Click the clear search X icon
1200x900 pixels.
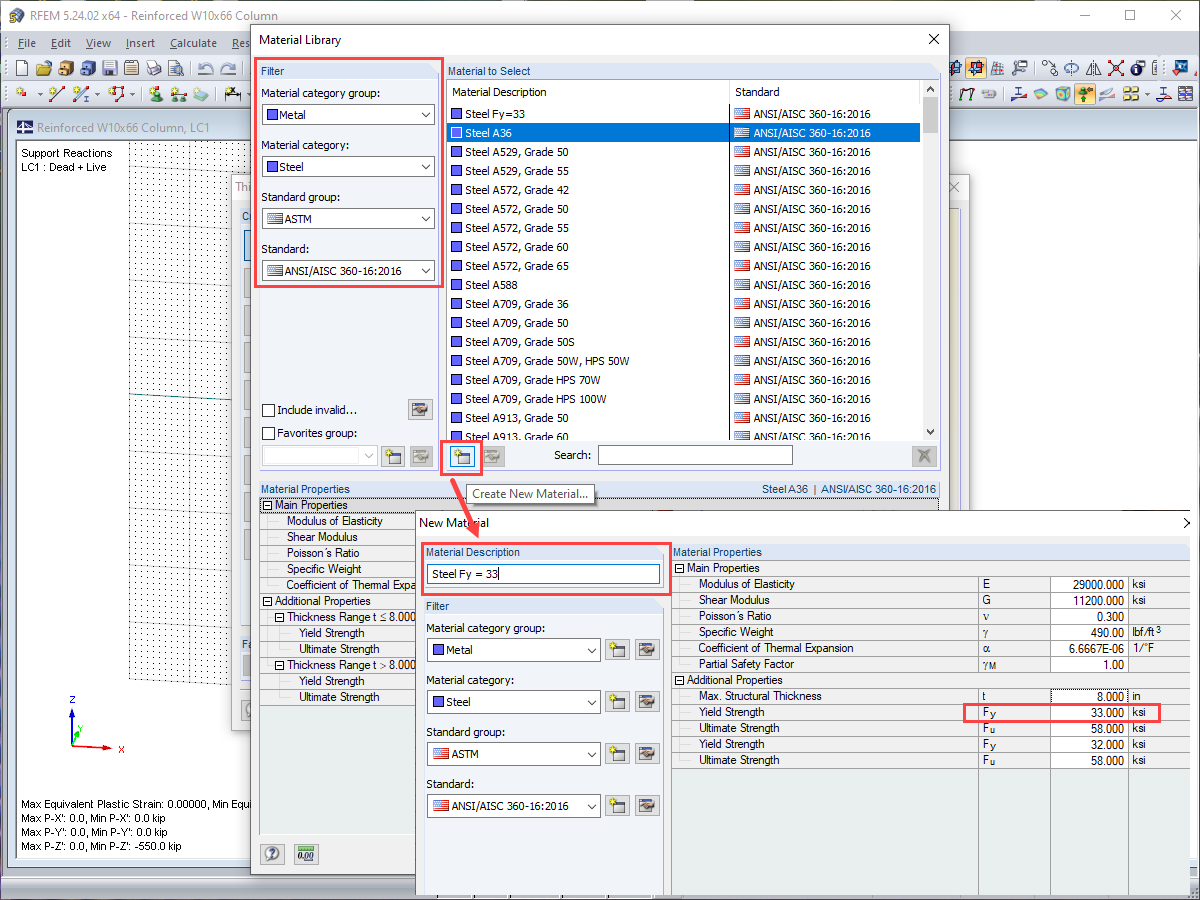click(925, 456)
